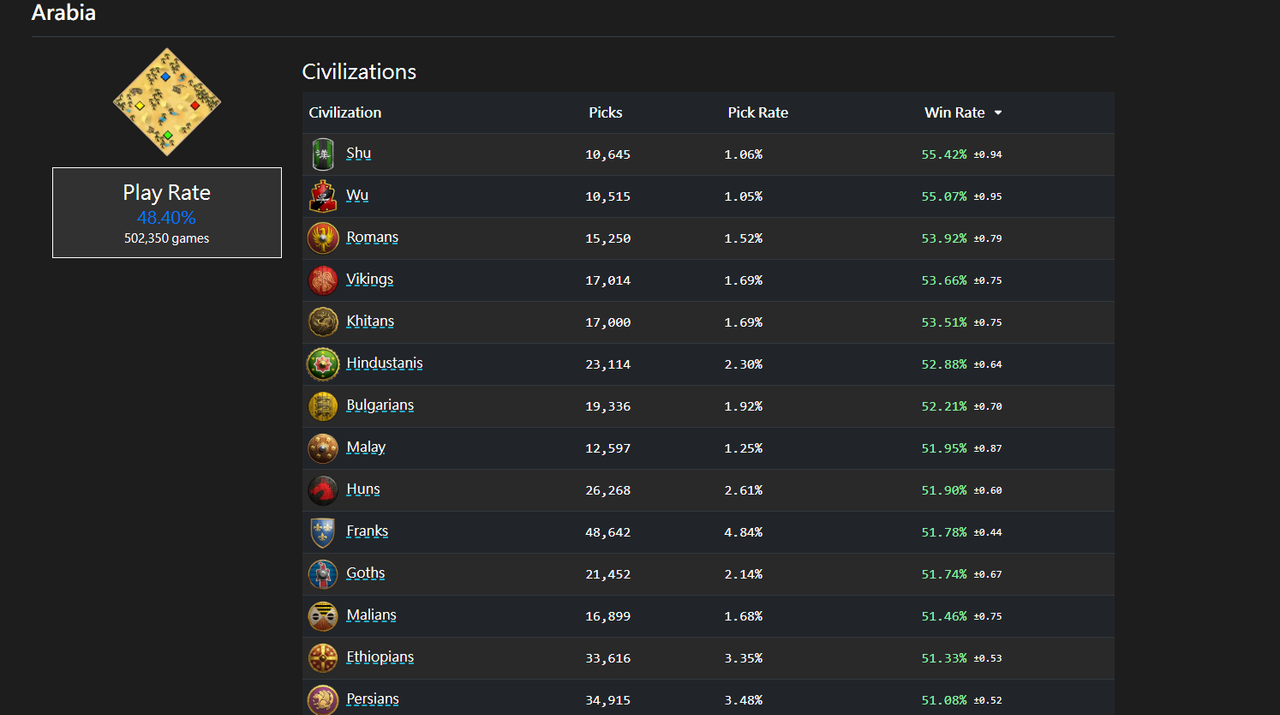Open the Vikings civilization page
This screenshot has width=1280, height=715.
tap(370, 279)
